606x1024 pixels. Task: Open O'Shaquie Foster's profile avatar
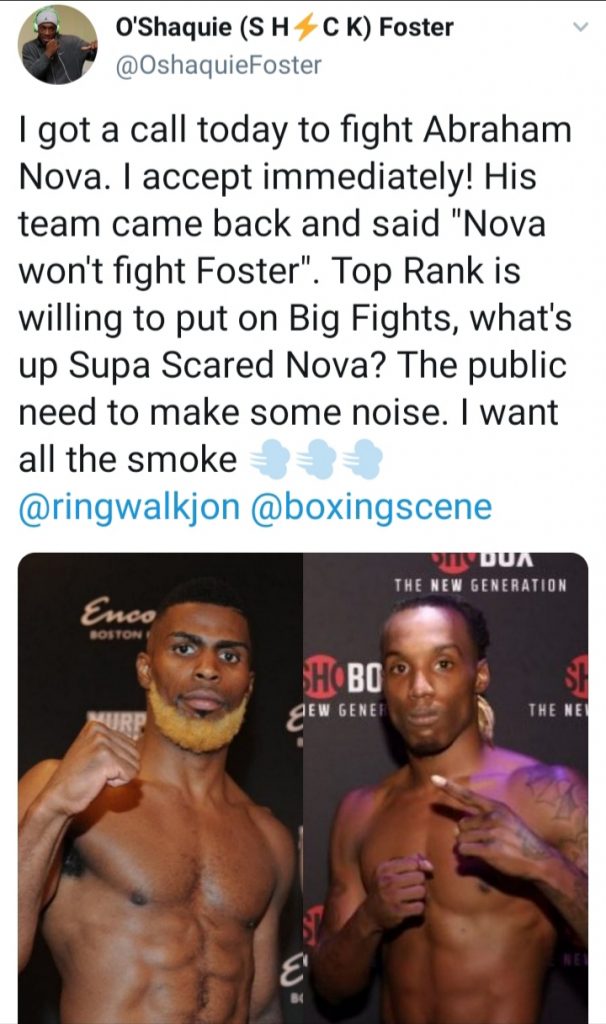tap(58, 46)
